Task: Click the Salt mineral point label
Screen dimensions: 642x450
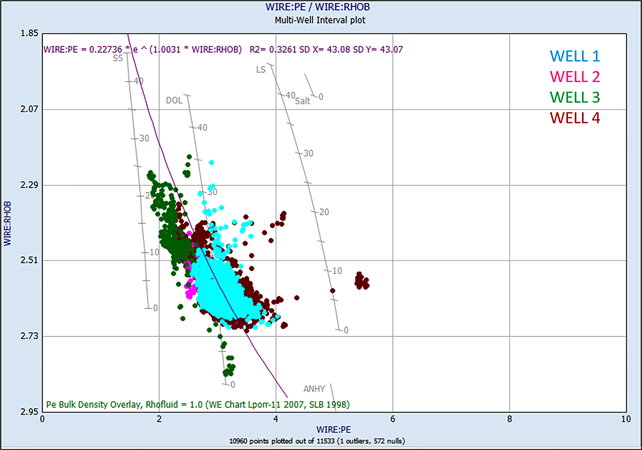Action: [303, 100]
